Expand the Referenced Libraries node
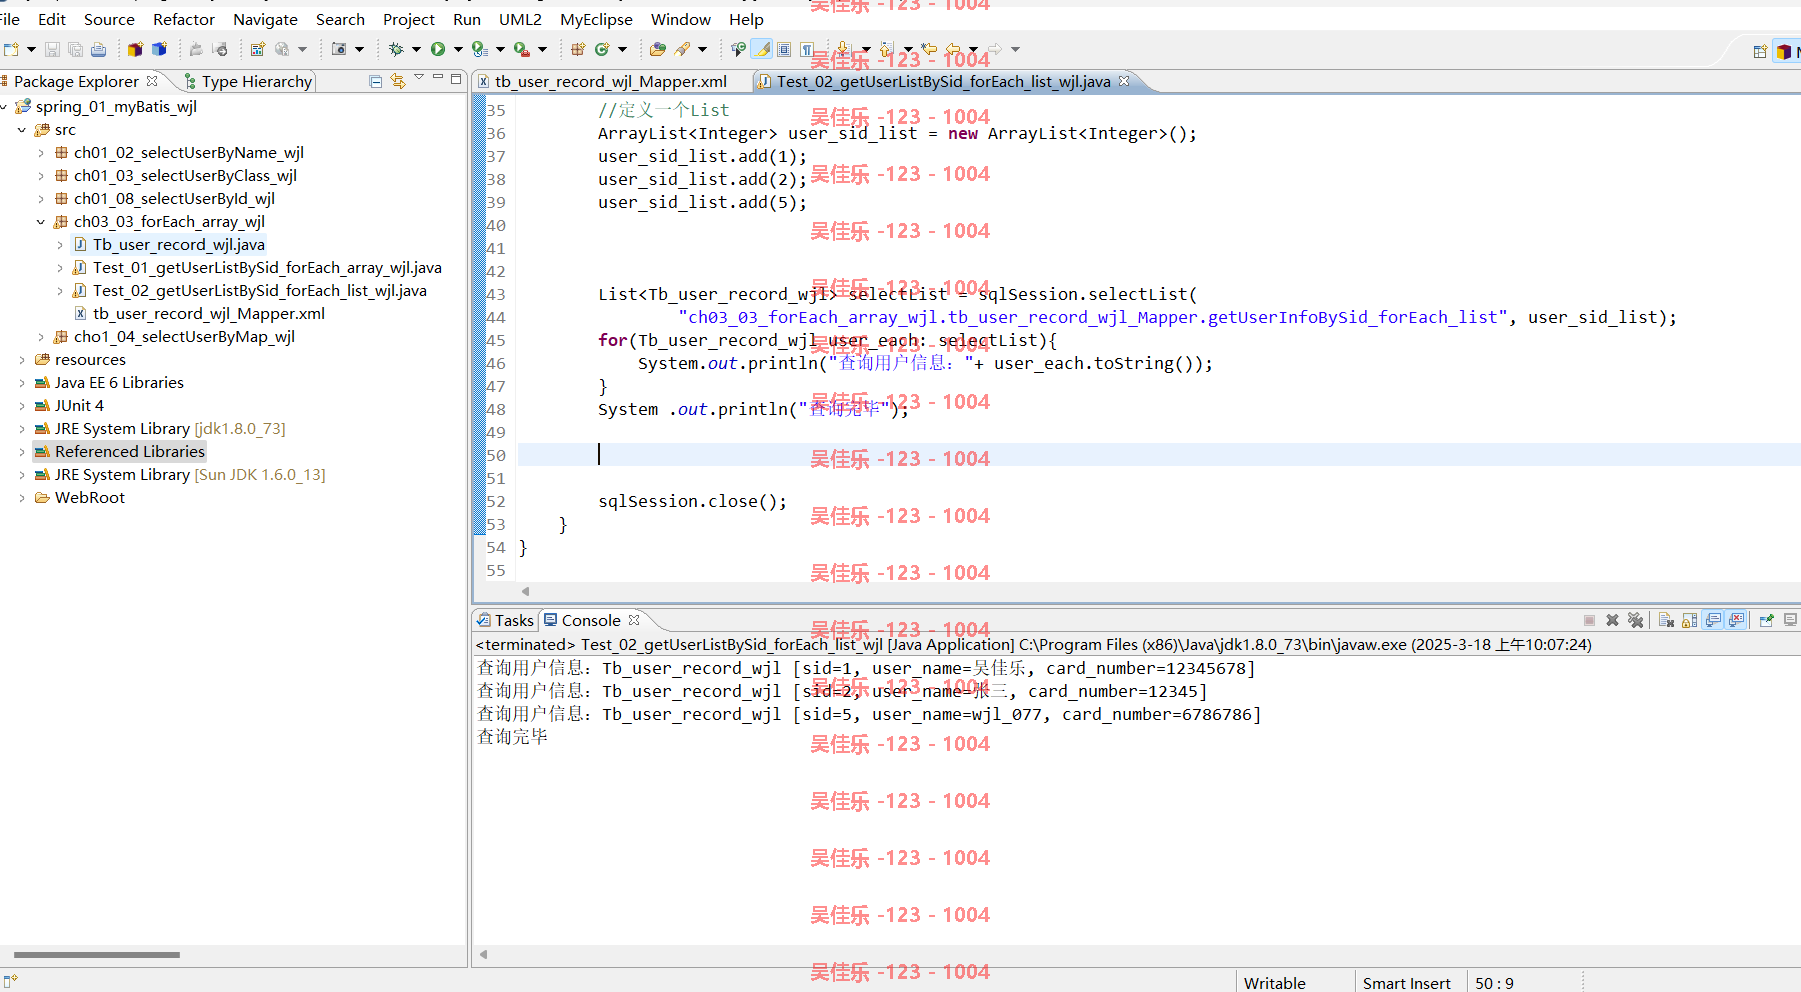This screenshot has width=1801, height=992. point(22,452)
